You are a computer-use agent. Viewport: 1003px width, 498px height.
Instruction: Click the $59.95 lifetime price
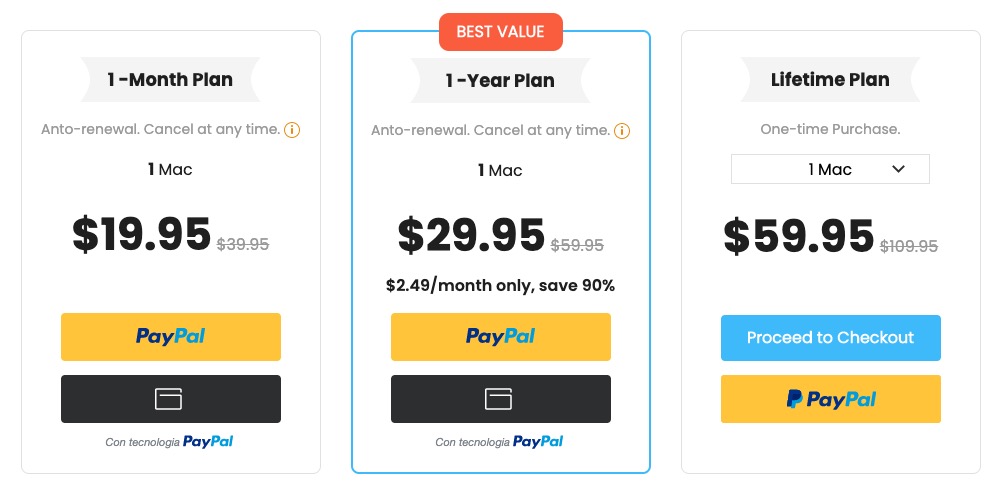pyautogui.click(x=799, y=236)
